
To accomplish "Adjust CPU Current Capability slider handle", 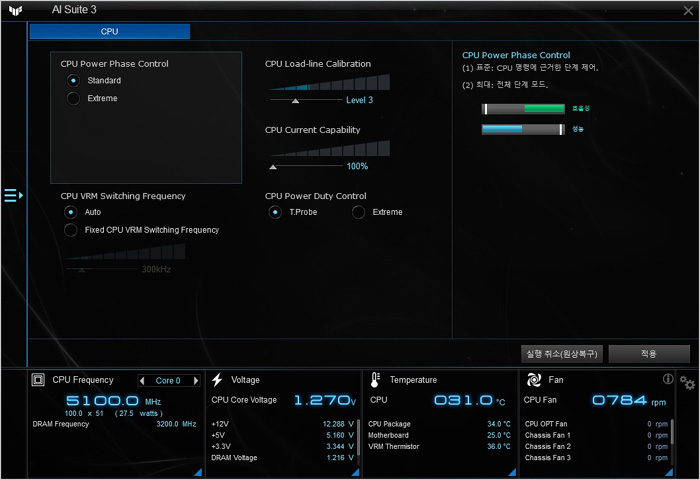I will (x=273, y=167).
